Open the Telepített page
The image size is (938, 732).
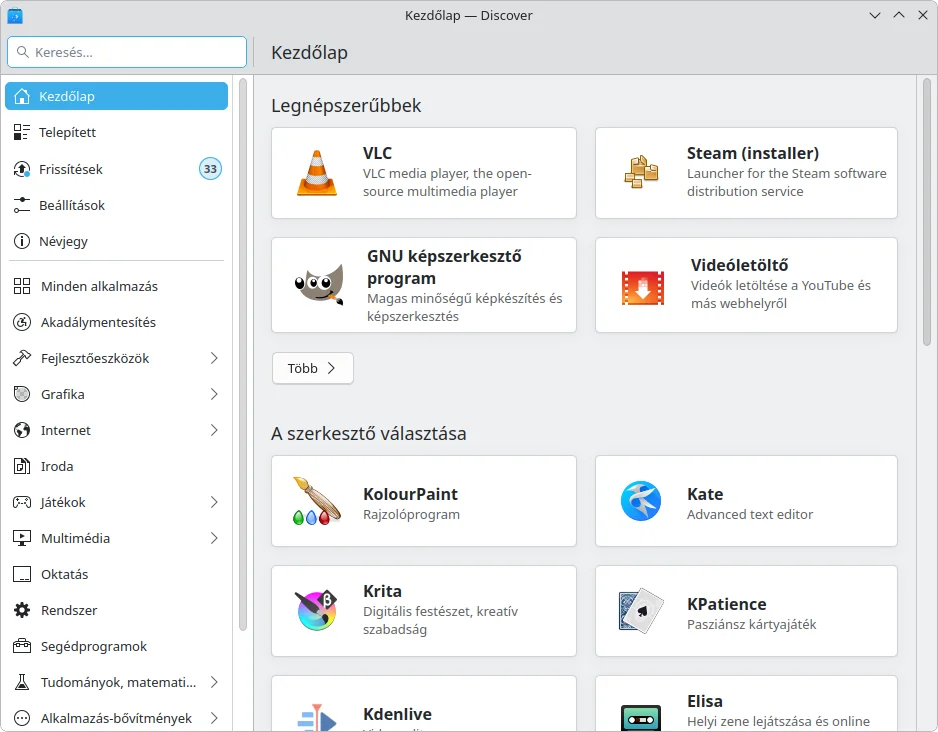pos(117,132)
